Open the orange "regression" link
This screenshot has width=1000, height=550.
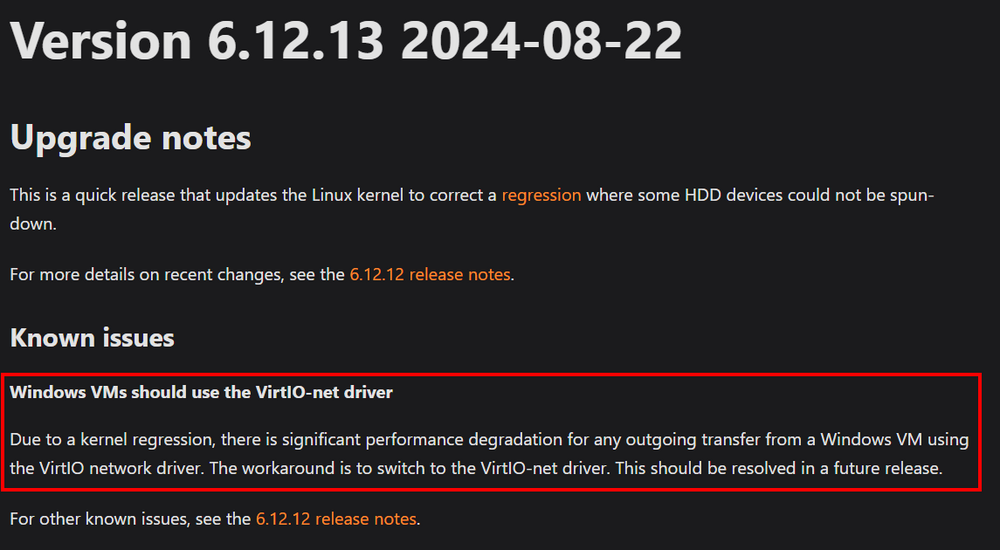click(x=541, y=195)
